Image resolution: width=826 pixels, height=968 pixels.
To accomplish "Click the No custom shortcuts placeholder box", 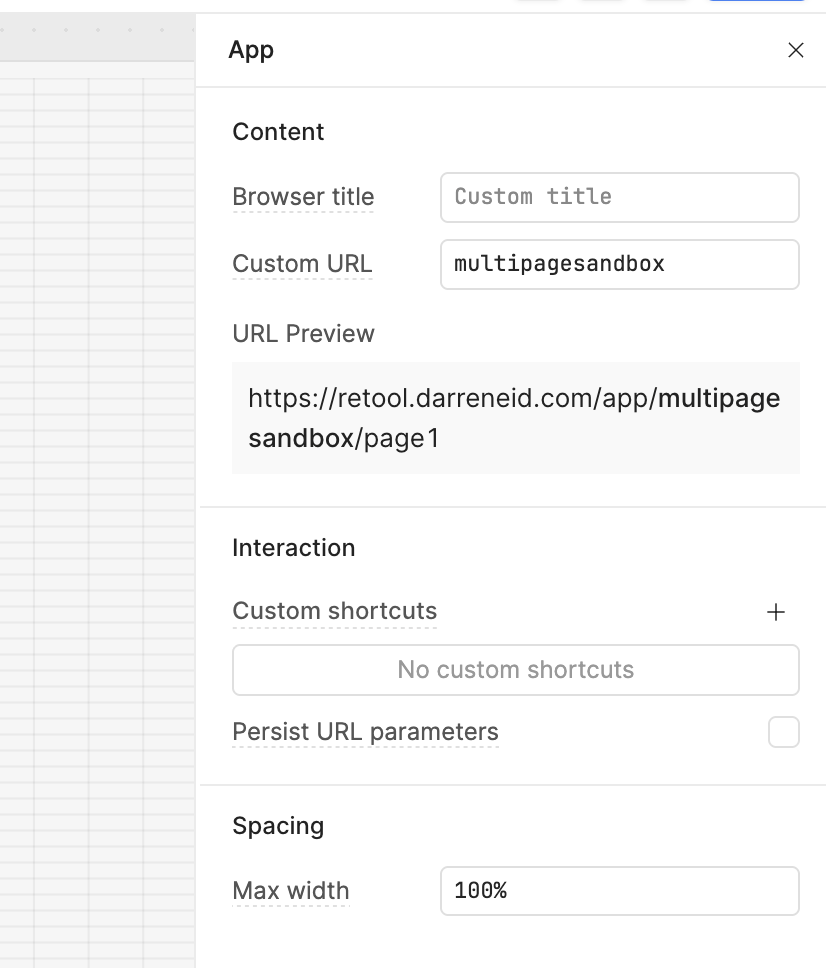I will click(x=515, y=669).
